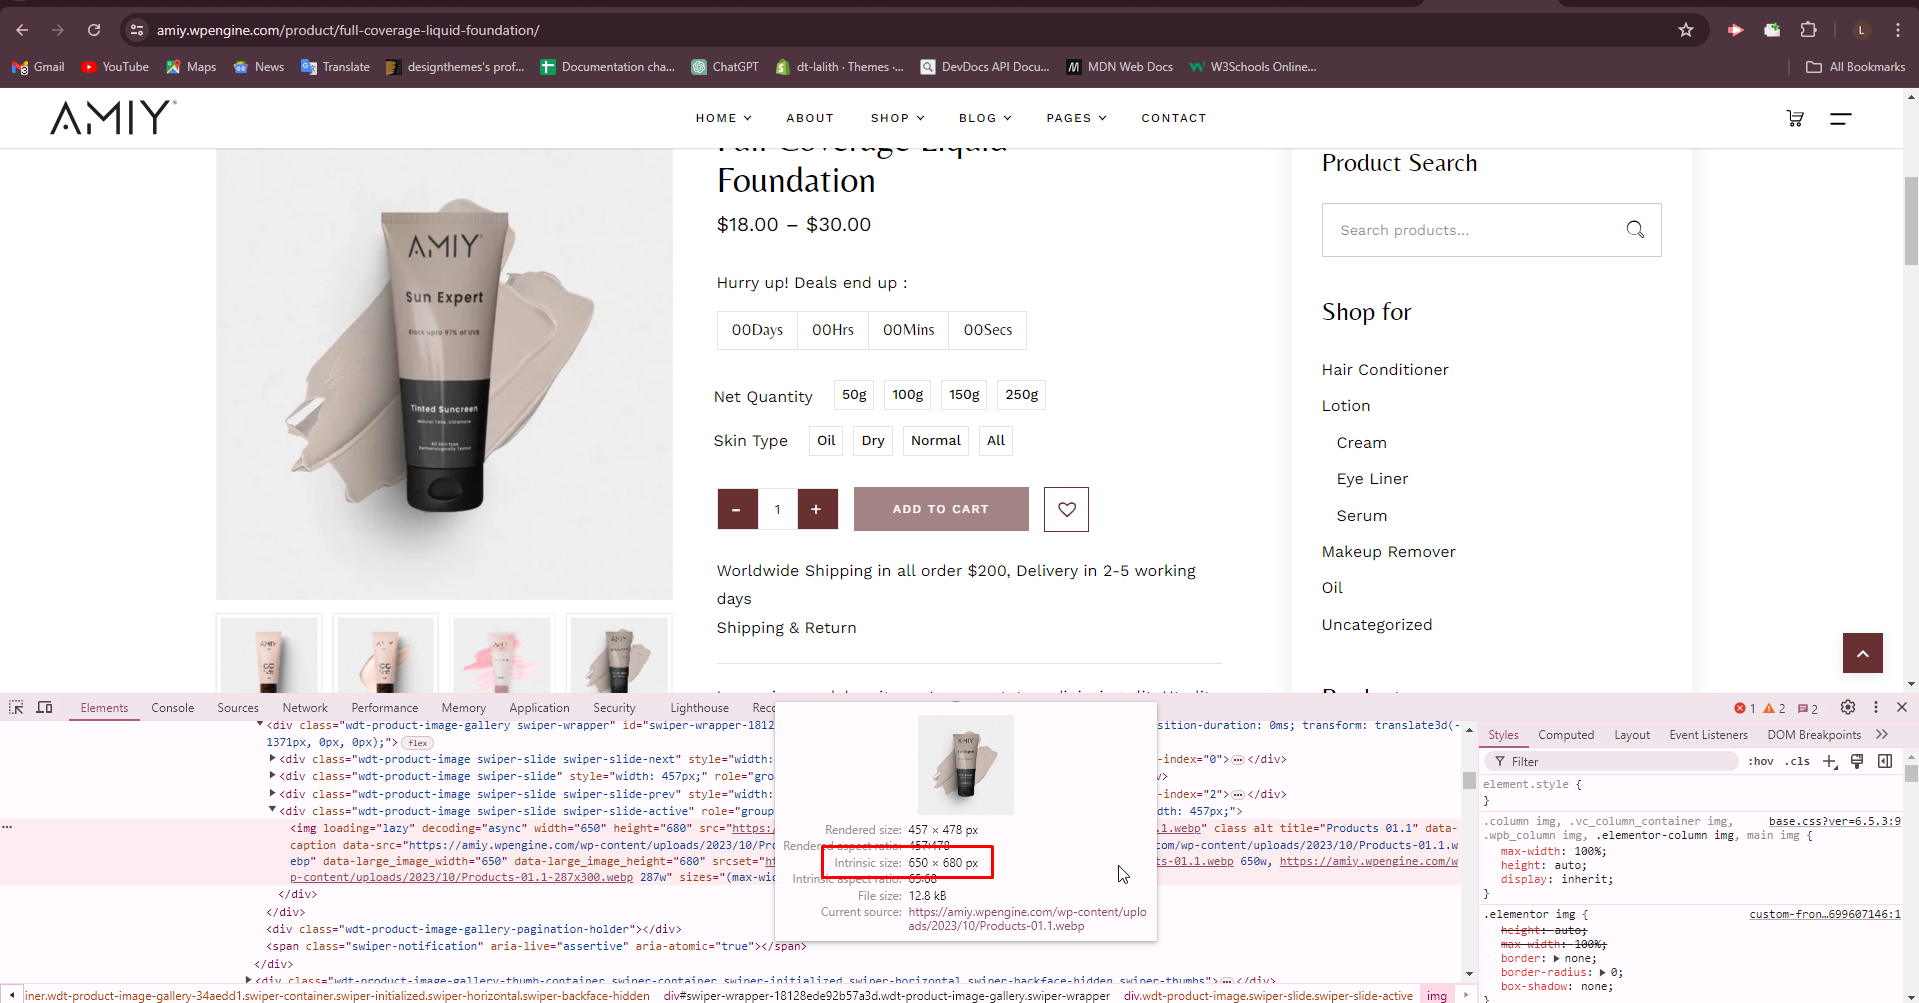
Task: Click ADD TO CART button
Action: click(941, 509)
